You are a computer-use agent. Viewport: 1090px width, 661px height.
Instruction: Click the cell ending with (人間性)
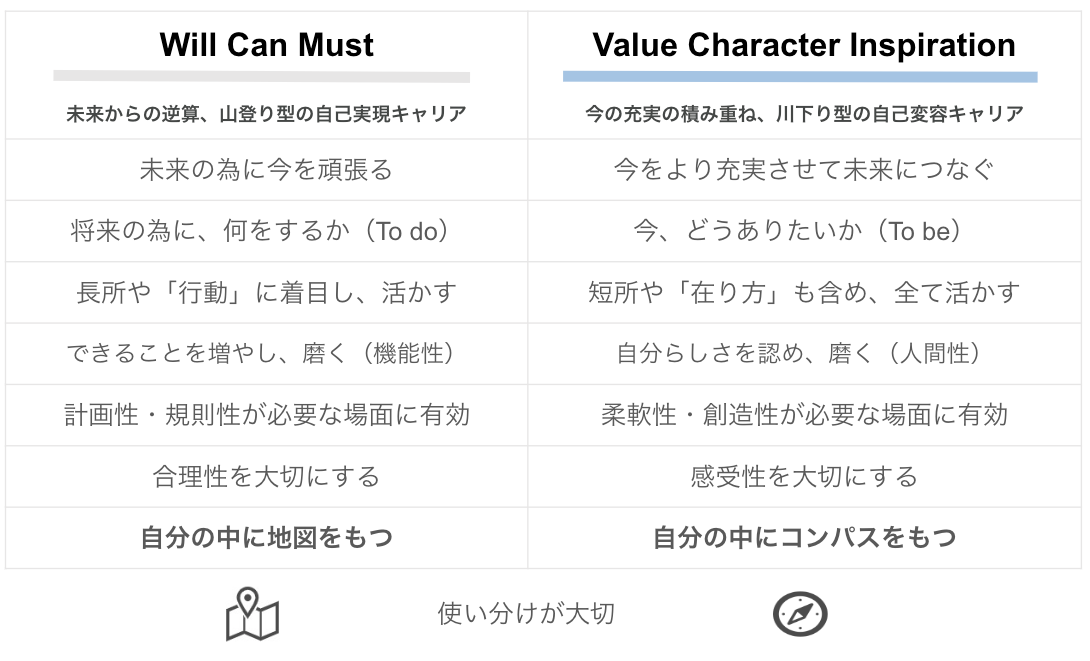(804, 354)
